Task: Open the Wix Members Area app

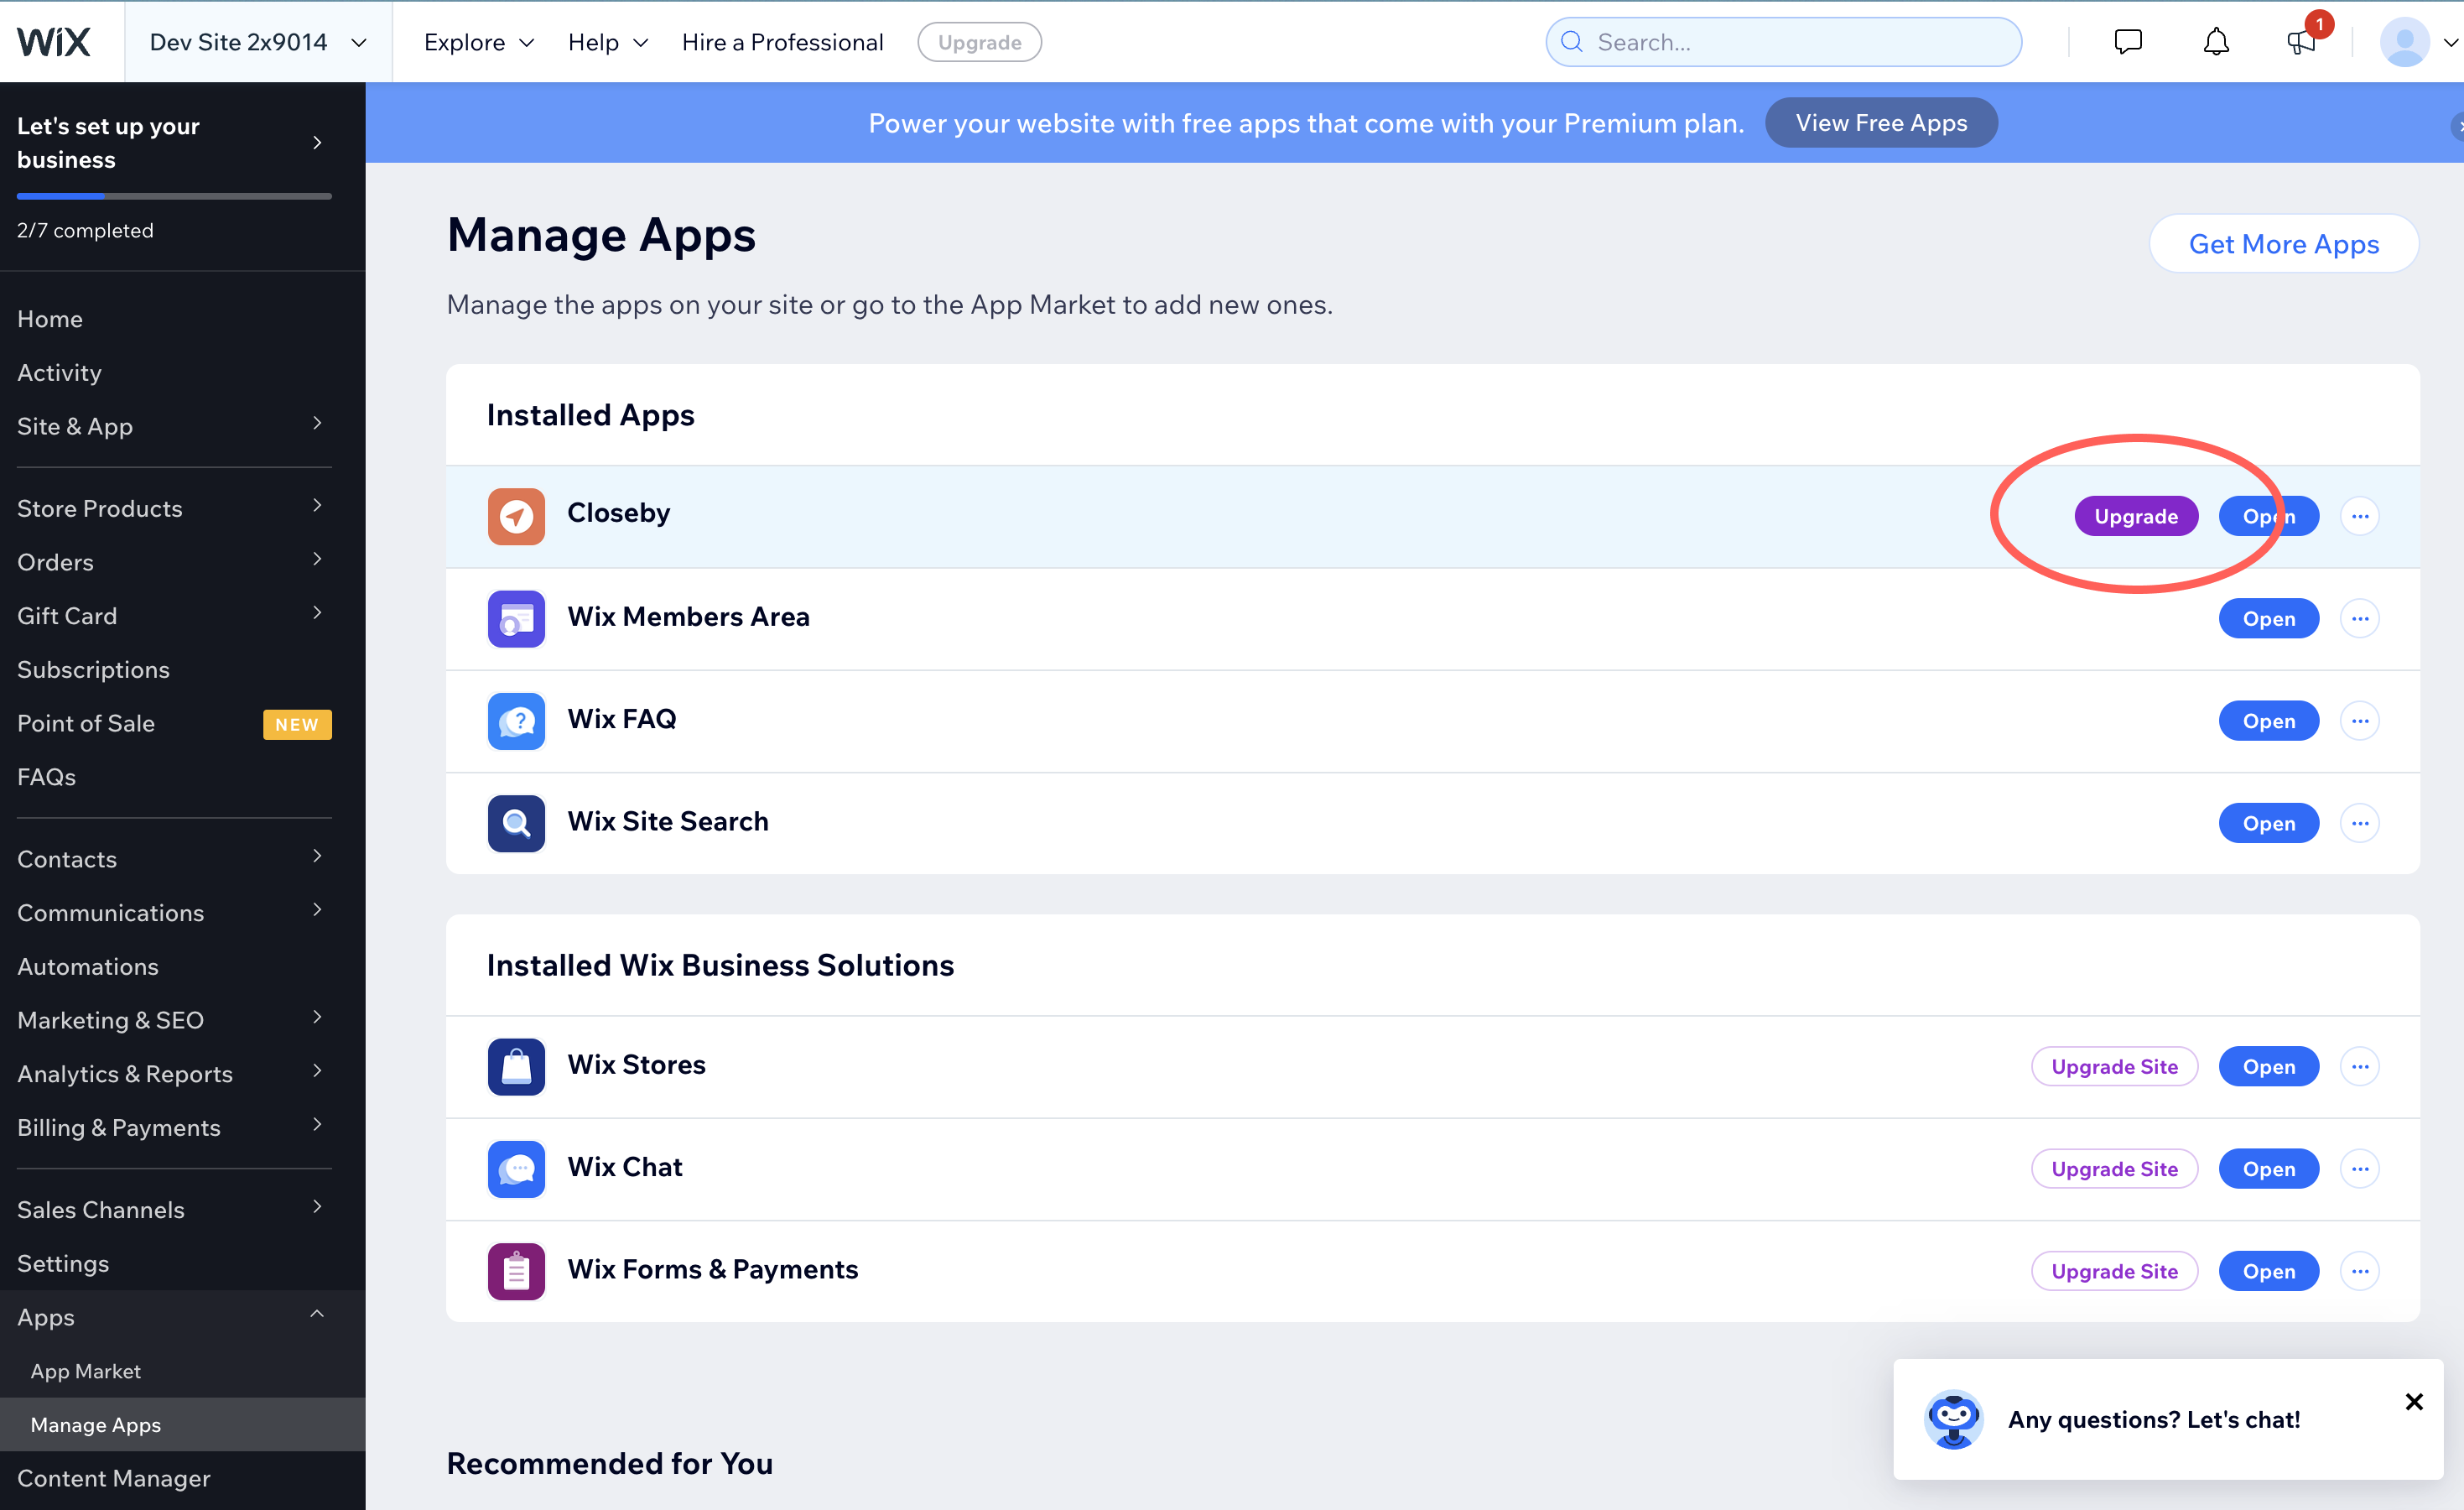Action: pyautogui.click(x=2268, y=619)
